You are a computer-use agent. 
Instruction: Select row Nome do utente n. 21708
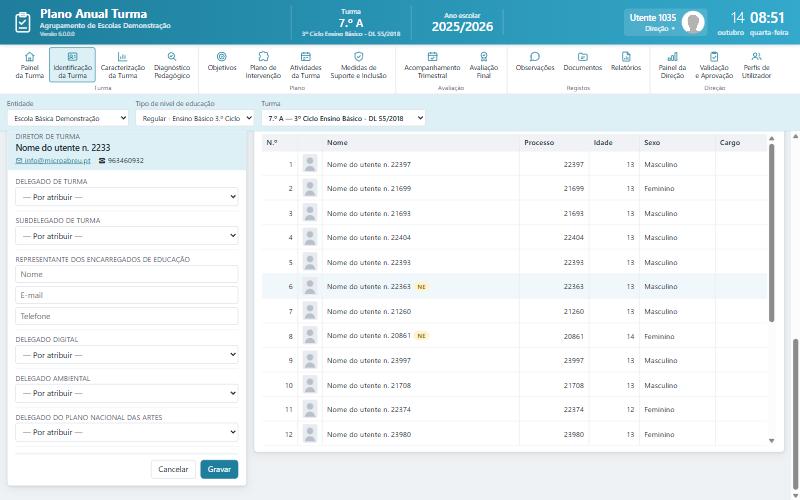click(x=514, y=385)
